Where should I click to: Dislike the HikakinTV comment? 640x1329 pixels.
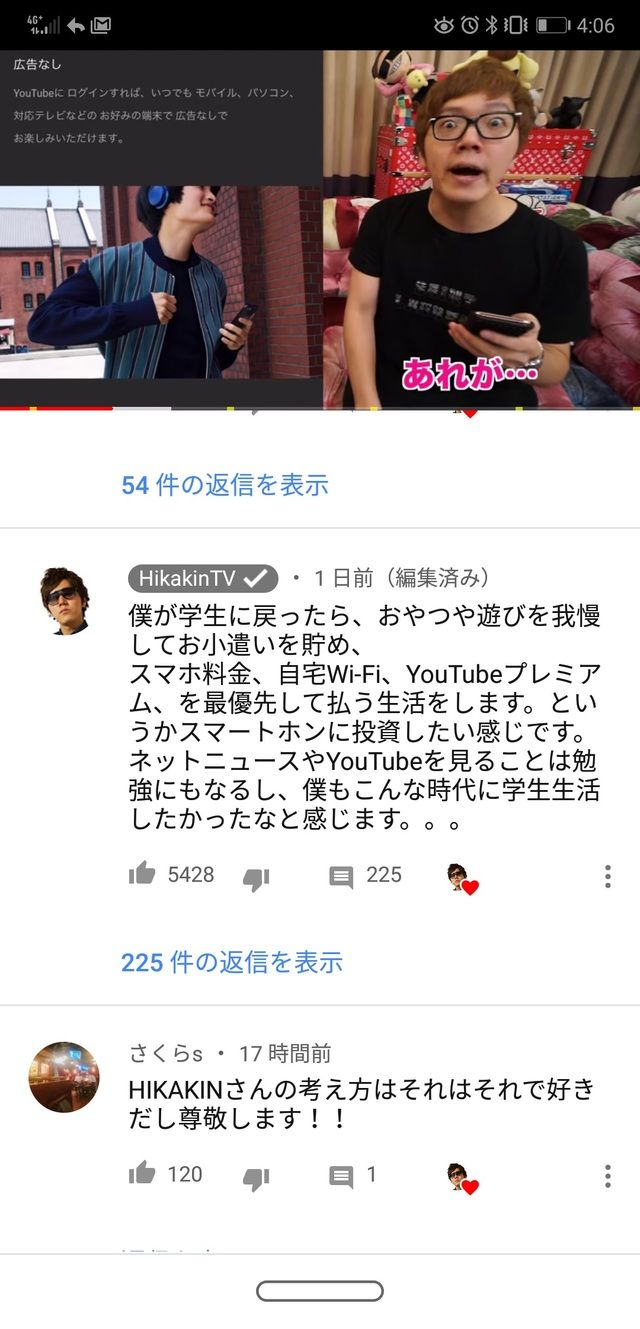pyautogui.click(x=256, y=880)
